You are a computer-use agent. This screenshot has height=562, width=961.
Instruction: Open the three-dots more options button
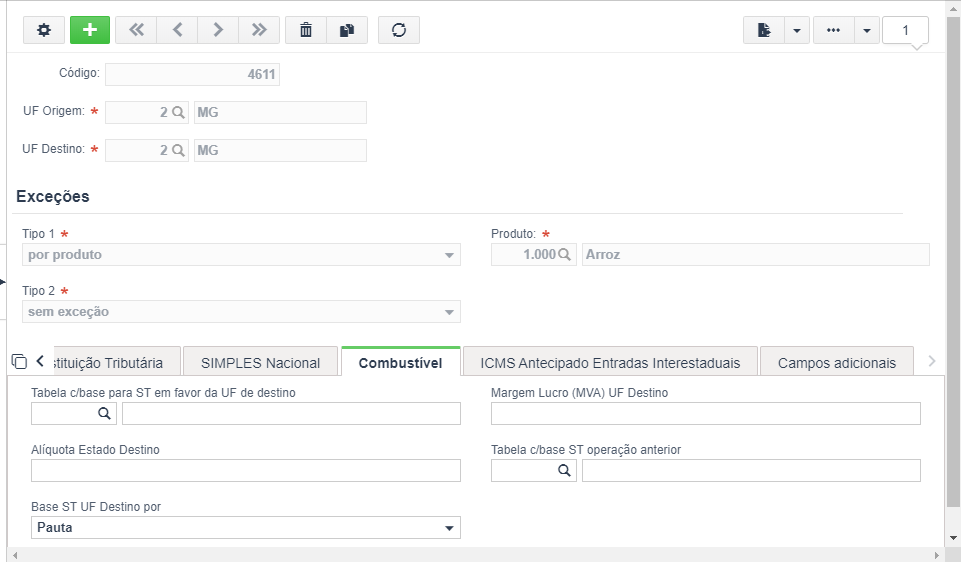[834, 30]
